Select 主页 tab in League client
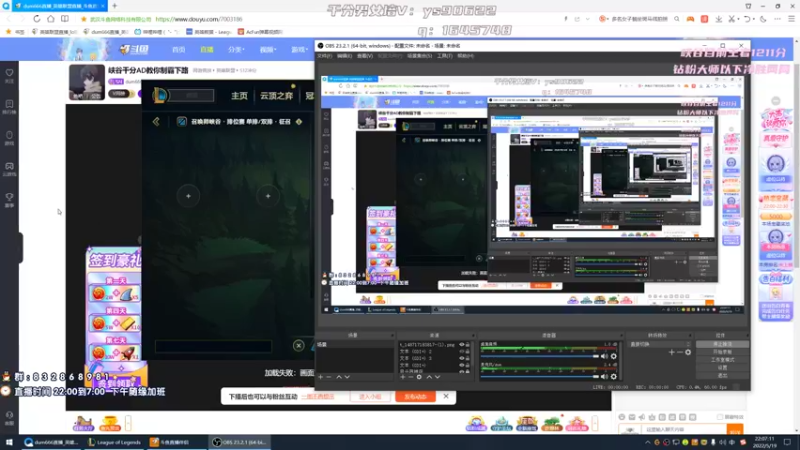 pos(239,95)
